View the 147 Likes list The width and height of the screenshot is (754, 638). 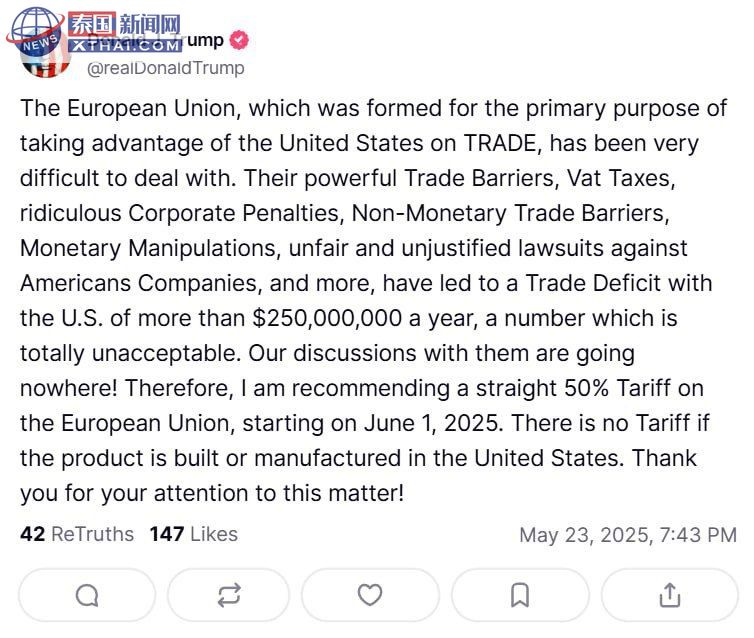[x=194, y=534]
